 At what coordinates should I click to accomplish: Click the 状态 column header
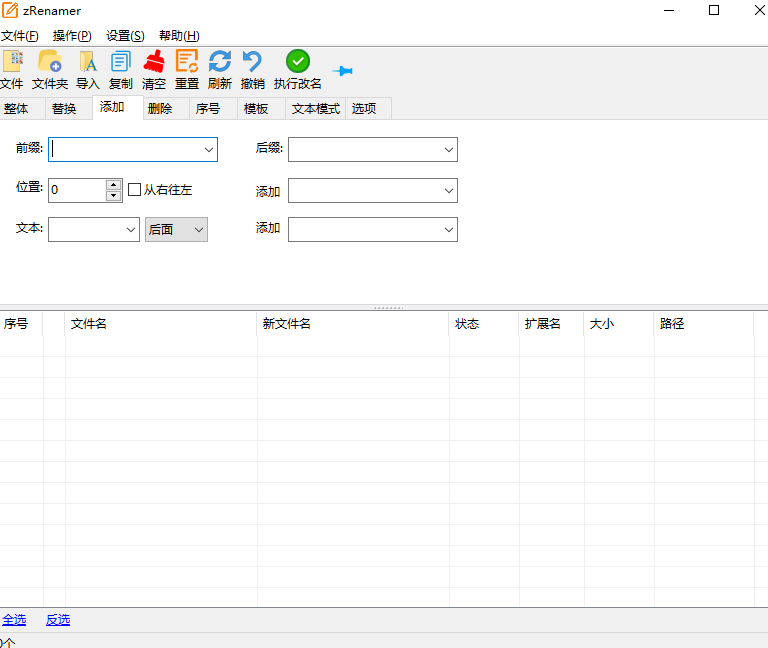(484, 324)
